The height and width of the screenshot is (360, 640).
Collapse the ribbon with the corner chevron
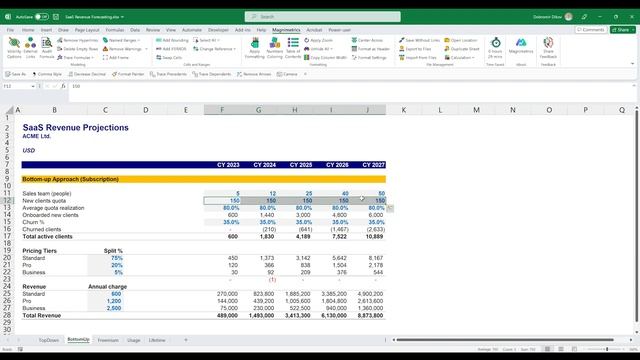(632, 64)
